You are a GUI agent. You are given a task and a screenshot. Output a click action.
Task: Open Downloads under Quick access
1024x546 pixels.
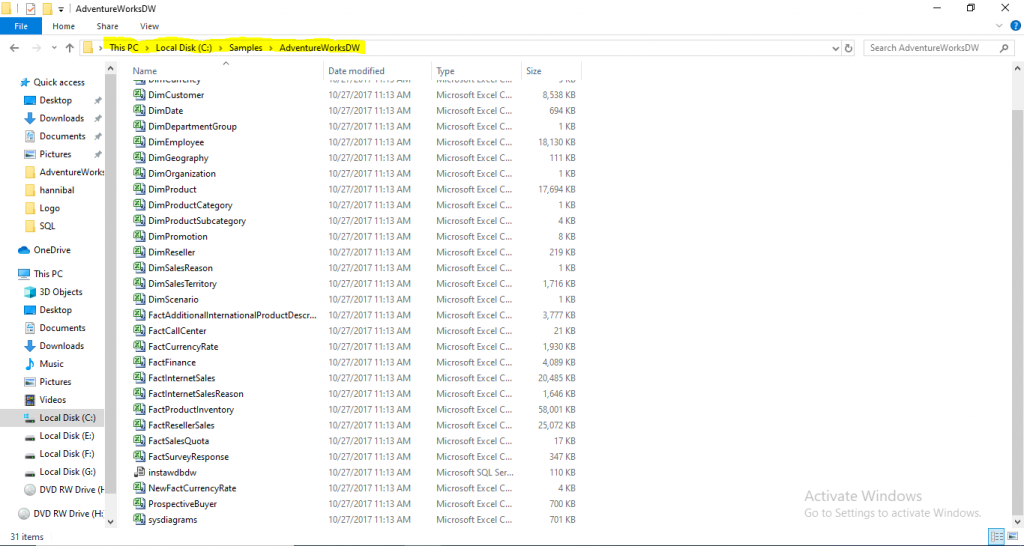(61, 118)
